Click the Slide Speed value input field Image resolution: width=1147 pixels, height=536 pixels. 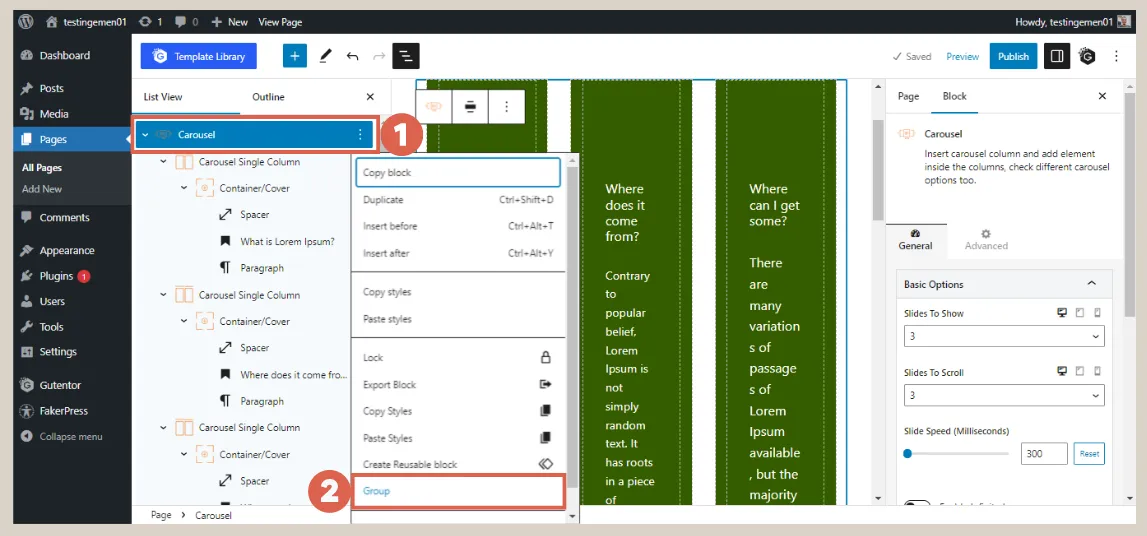coord(1043,454)
